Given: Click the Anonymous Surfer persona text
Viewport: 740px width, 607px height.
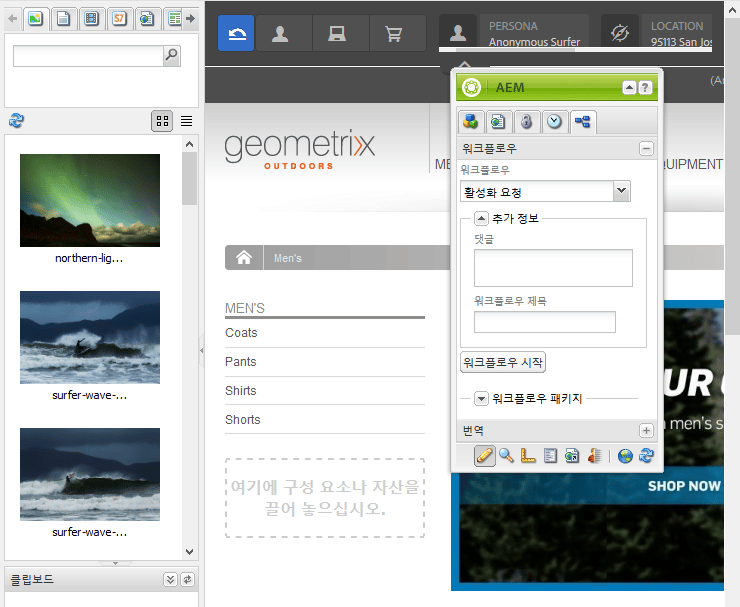Looking at the screenshot, I should tap(534, 42).
